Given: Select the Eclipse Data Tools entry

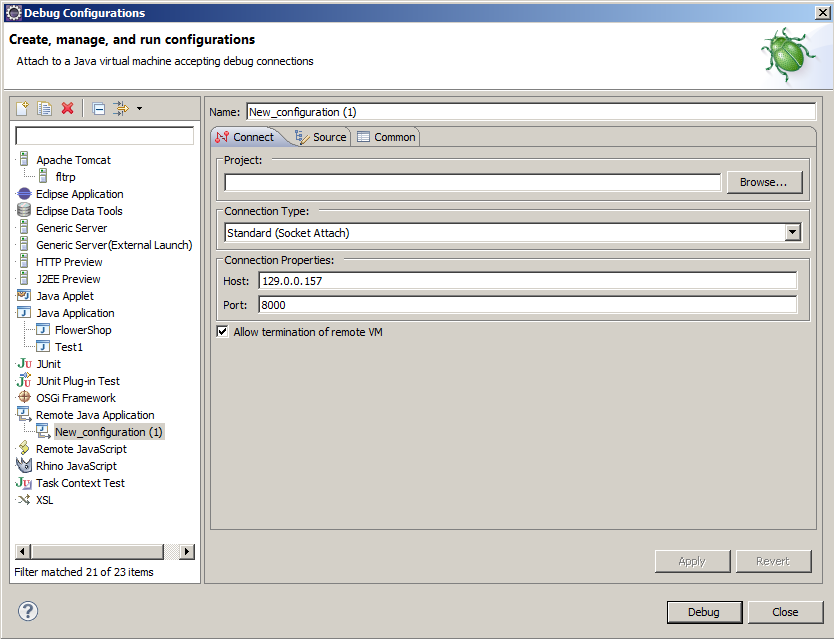Looking at the screenshot, I should pyautogui.click(x=79, y=211).
